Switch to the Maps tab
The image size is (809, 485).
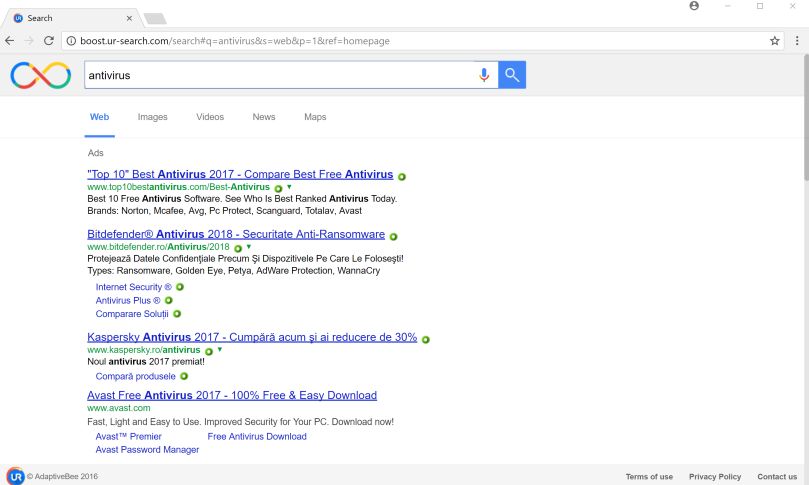(315, 117)
